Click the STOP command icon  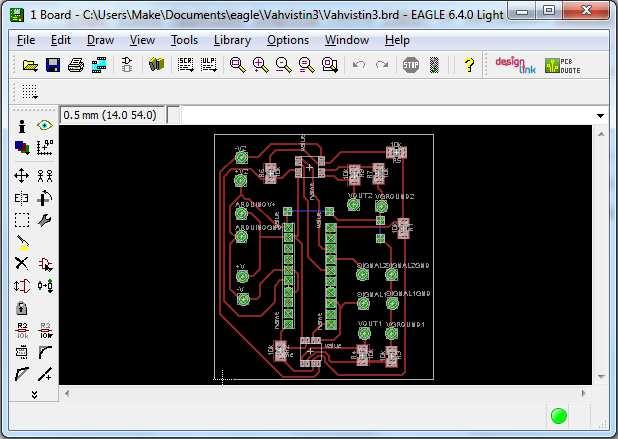(411, 65)
